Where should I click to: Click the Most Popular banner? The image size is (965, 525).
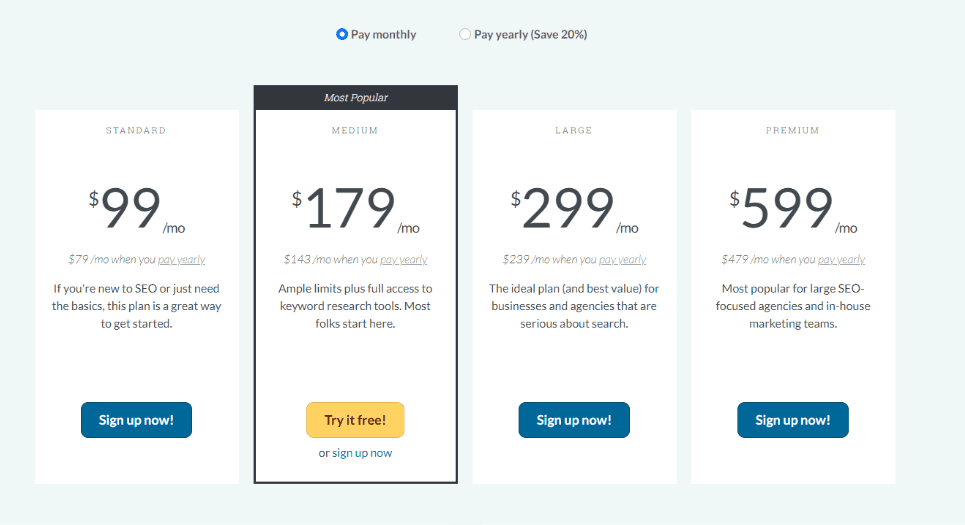pos(356,98)
